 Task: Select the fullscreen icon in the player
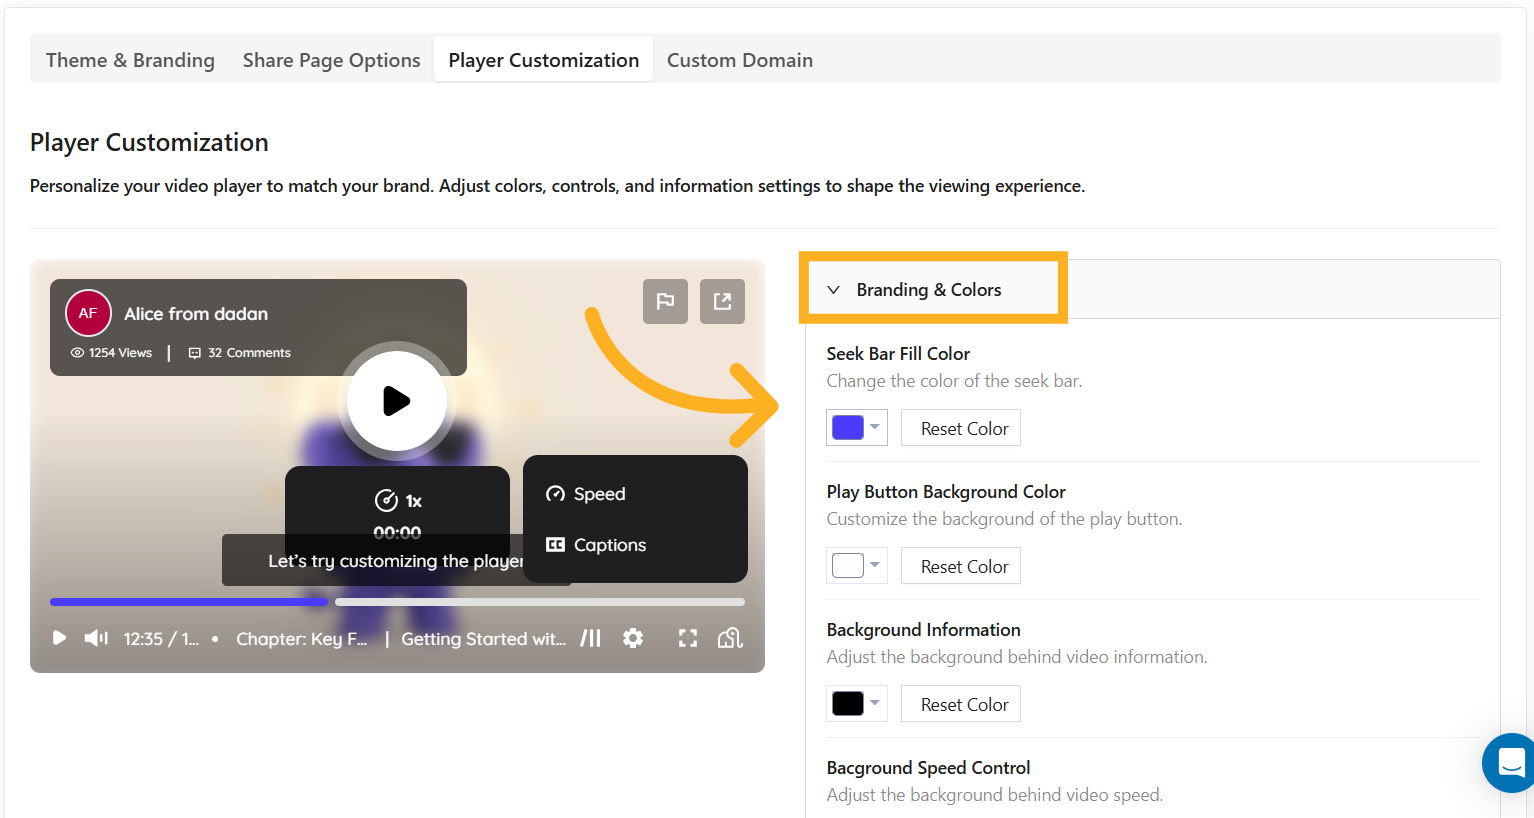pyautogui.click(x=688, y=637)
